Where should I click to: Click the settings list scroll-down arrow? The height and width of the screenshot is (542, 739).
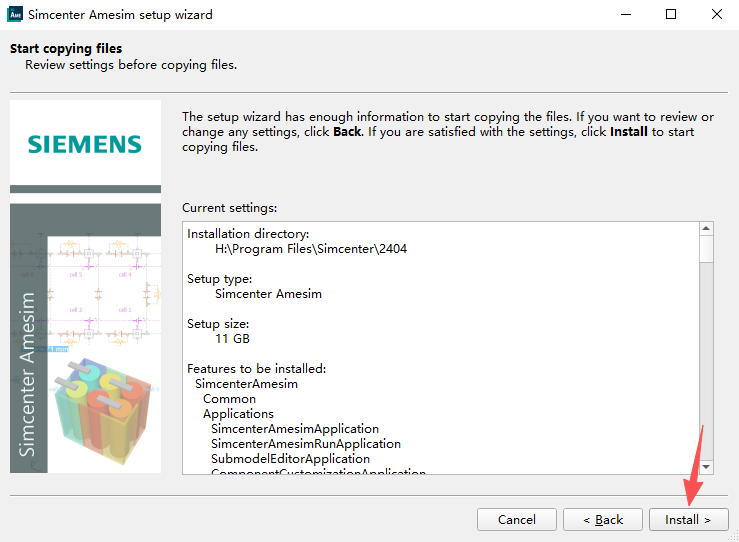coord(706,467)
